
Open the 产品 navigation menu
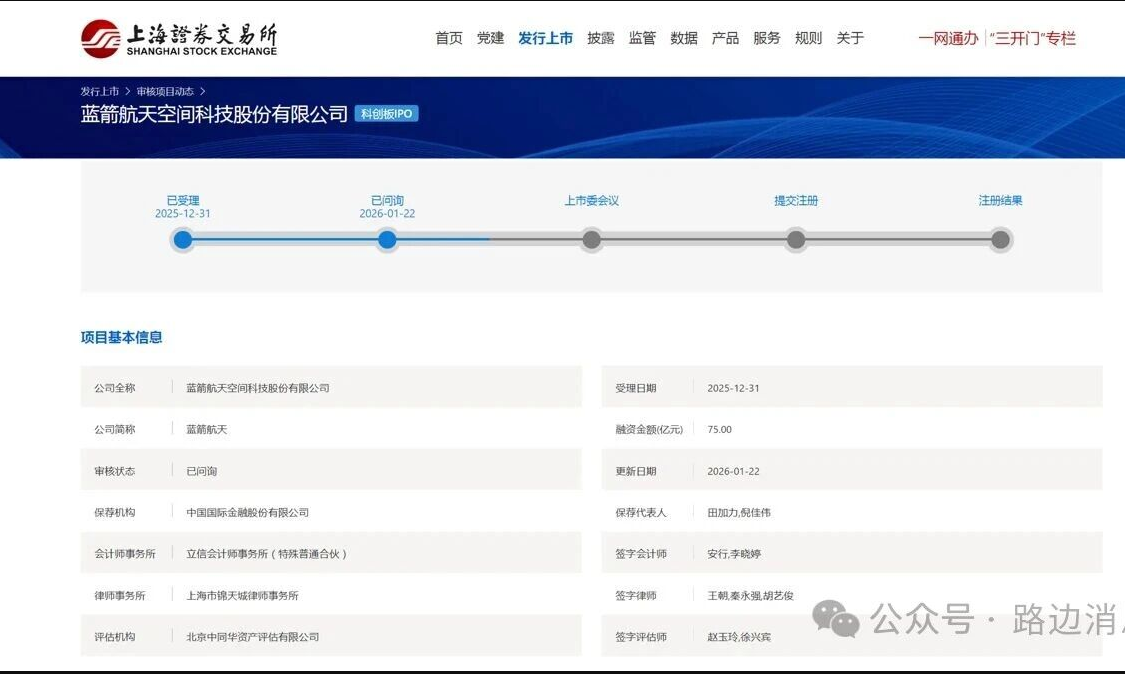[725, 38]
